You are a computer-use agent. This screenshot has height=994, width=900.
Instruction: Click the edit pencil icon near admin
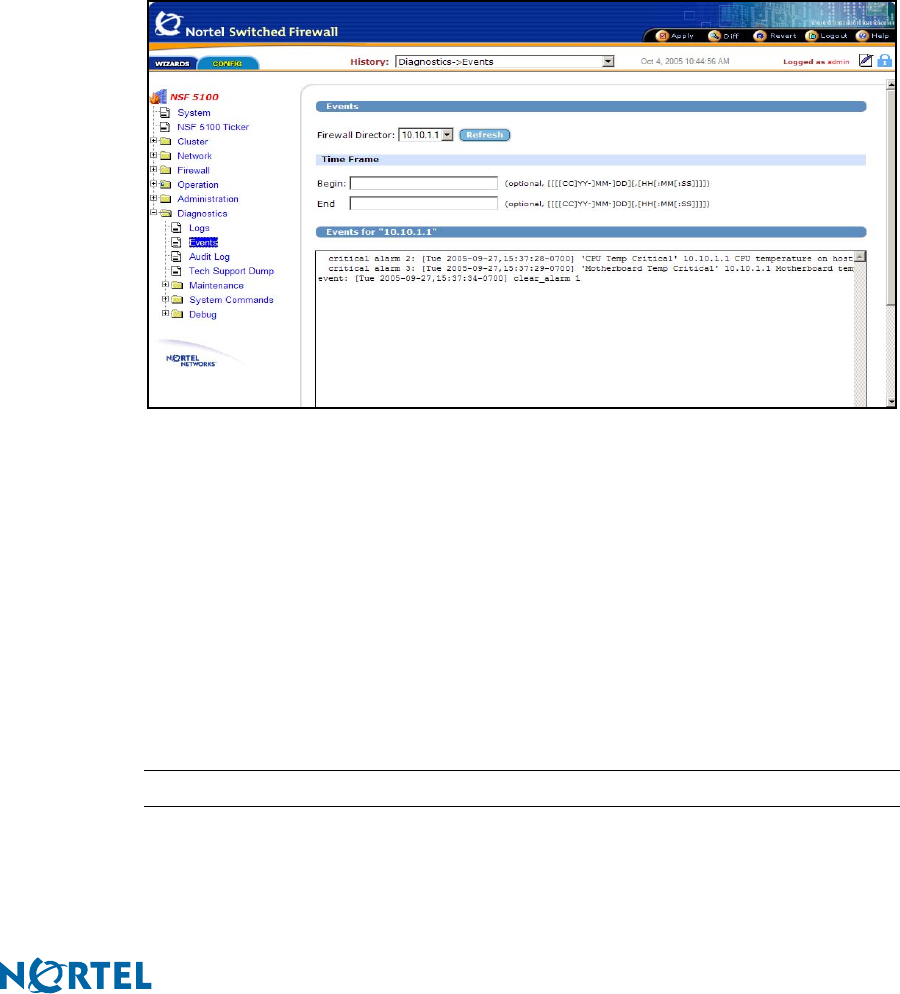pos(866,61)
